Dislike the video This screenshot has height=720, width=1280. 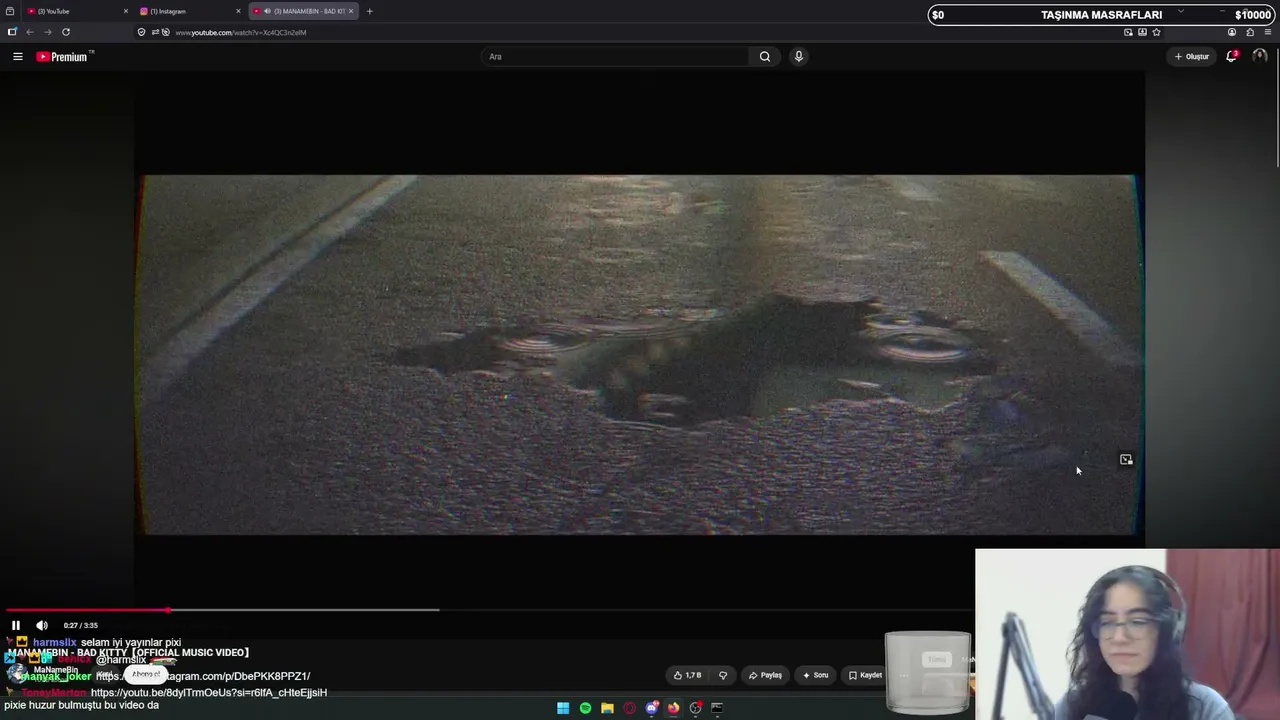tap(723, 675)
